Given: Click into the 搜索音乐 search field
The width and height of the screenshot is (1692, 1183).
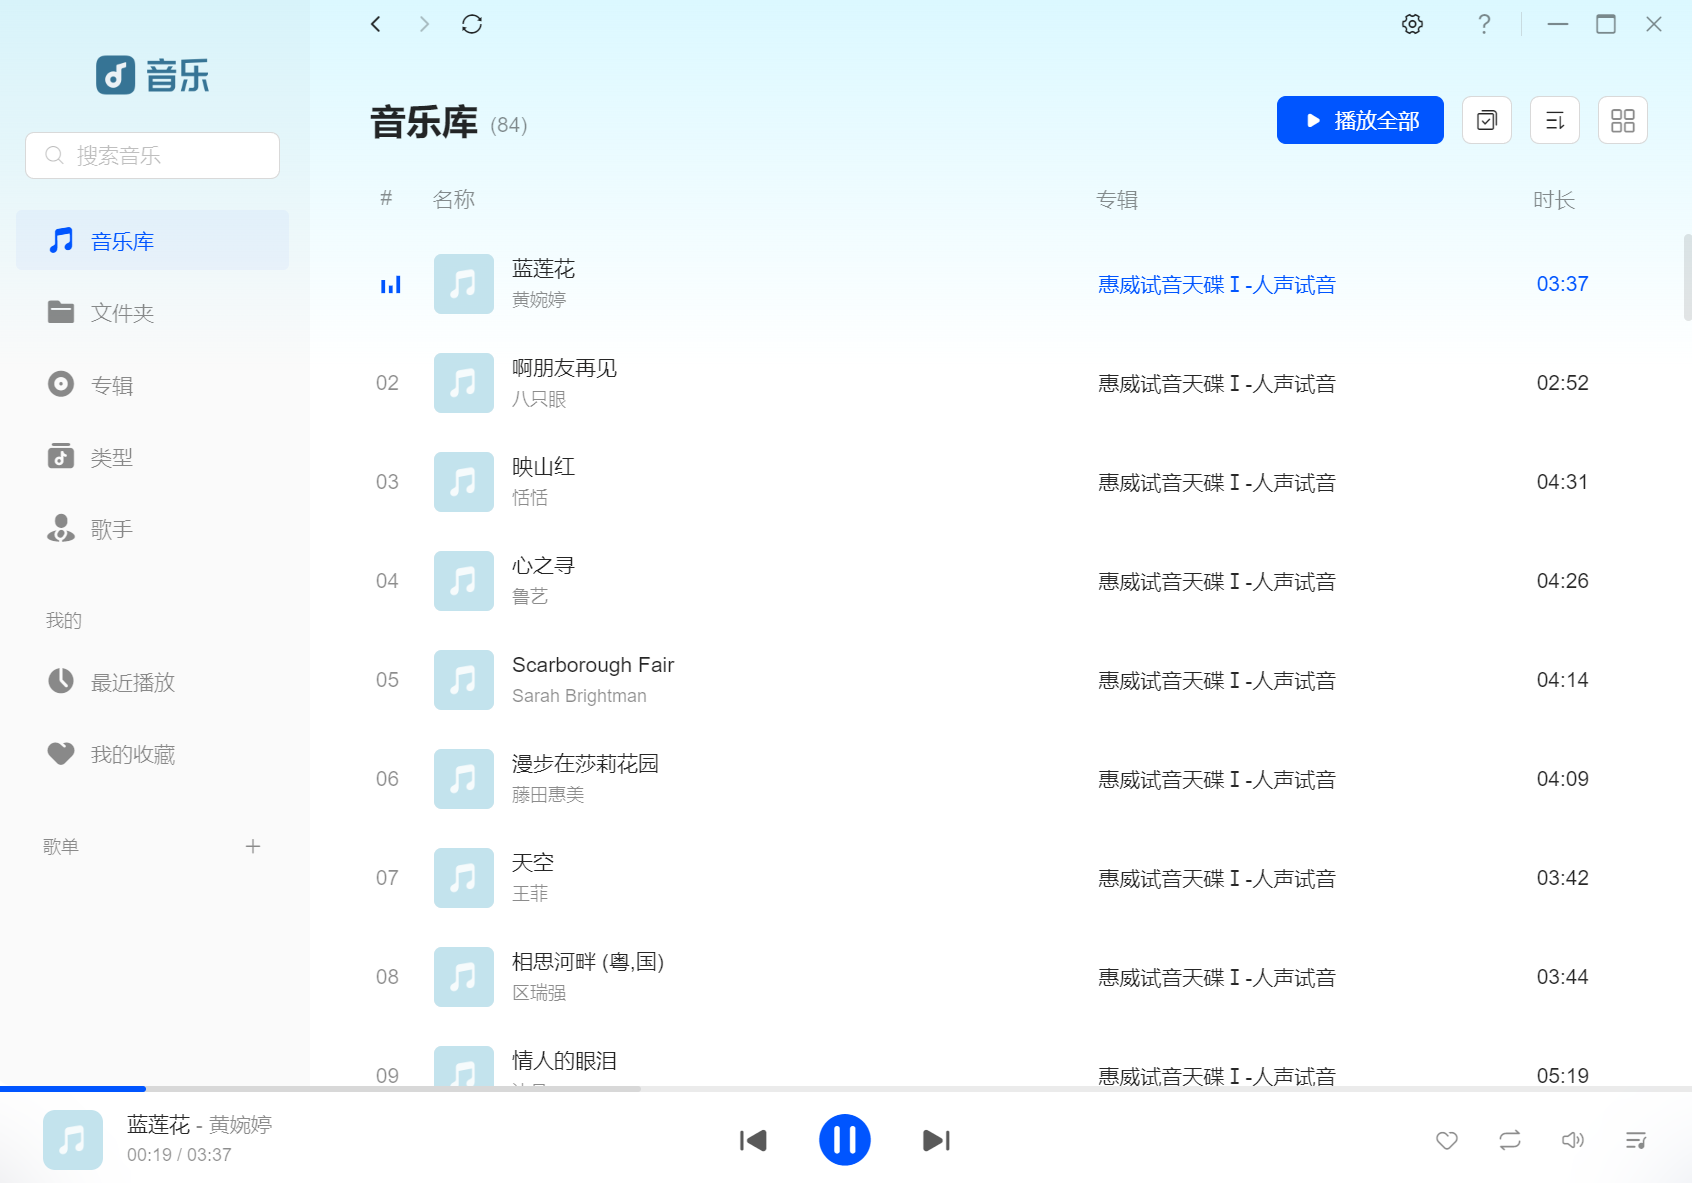Looking at the screenshot, I should tap(152, 155).
